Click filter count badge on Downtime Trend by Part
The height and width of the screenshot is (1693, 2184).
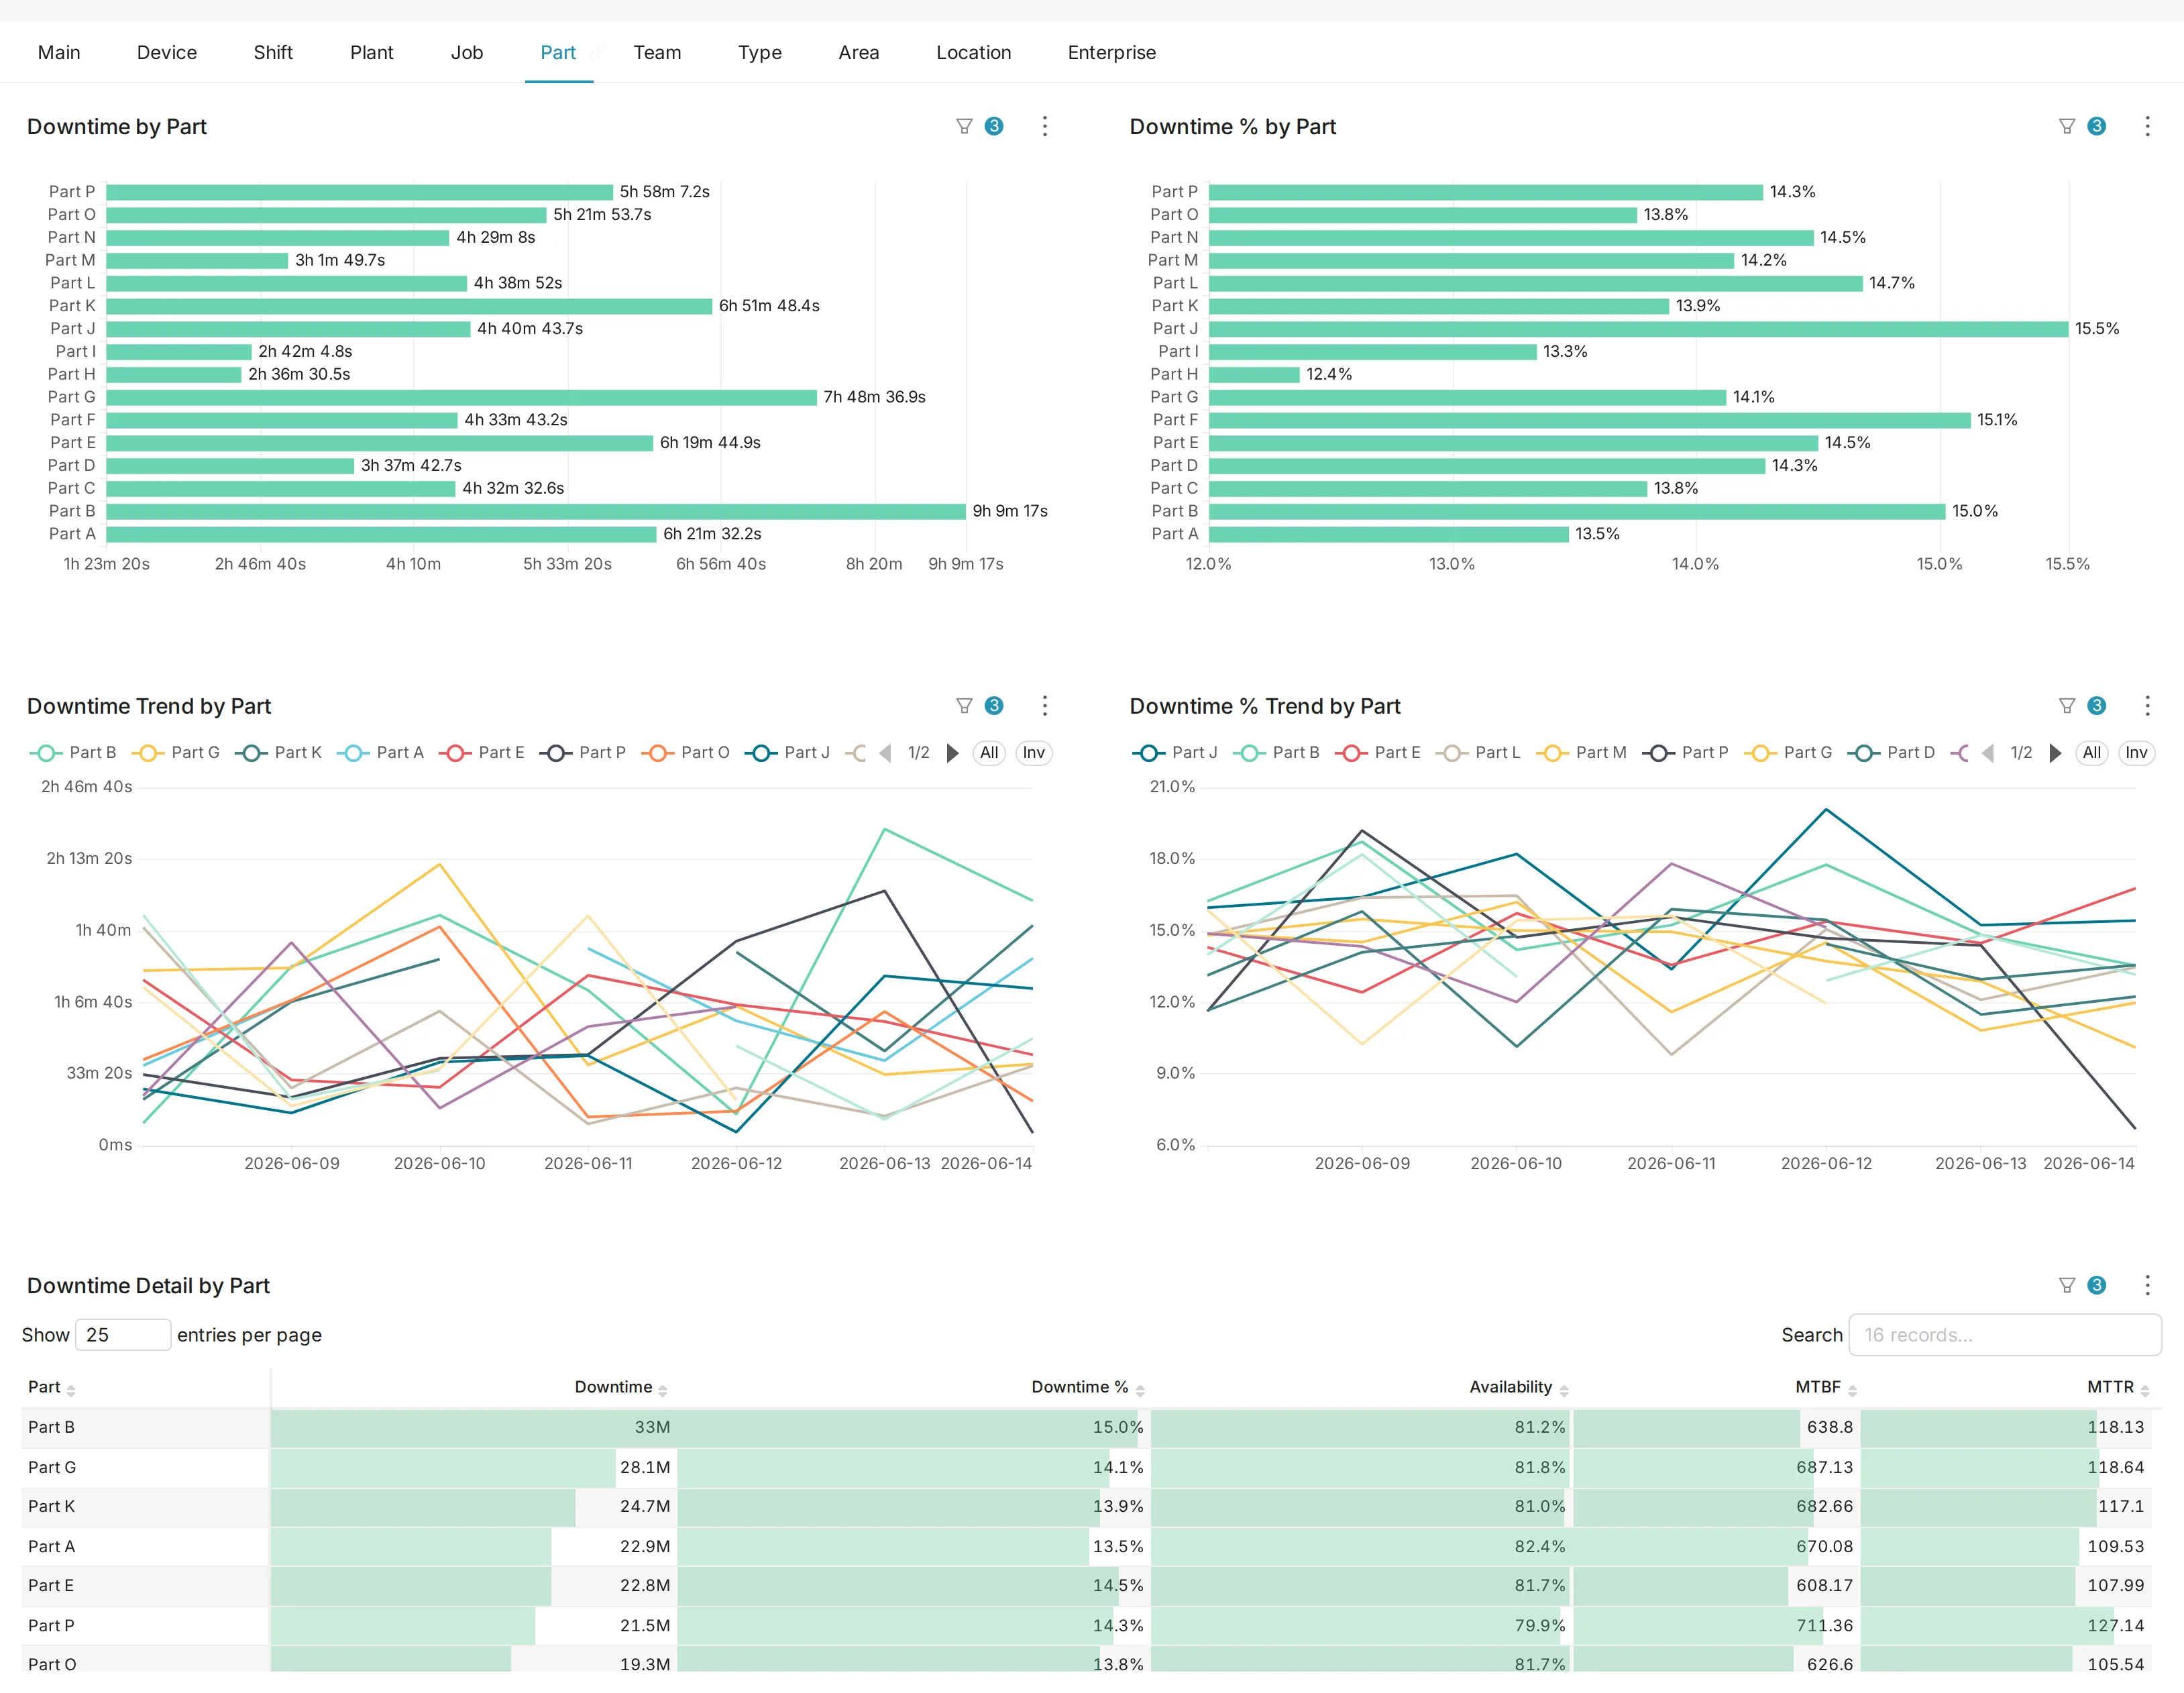994,706
